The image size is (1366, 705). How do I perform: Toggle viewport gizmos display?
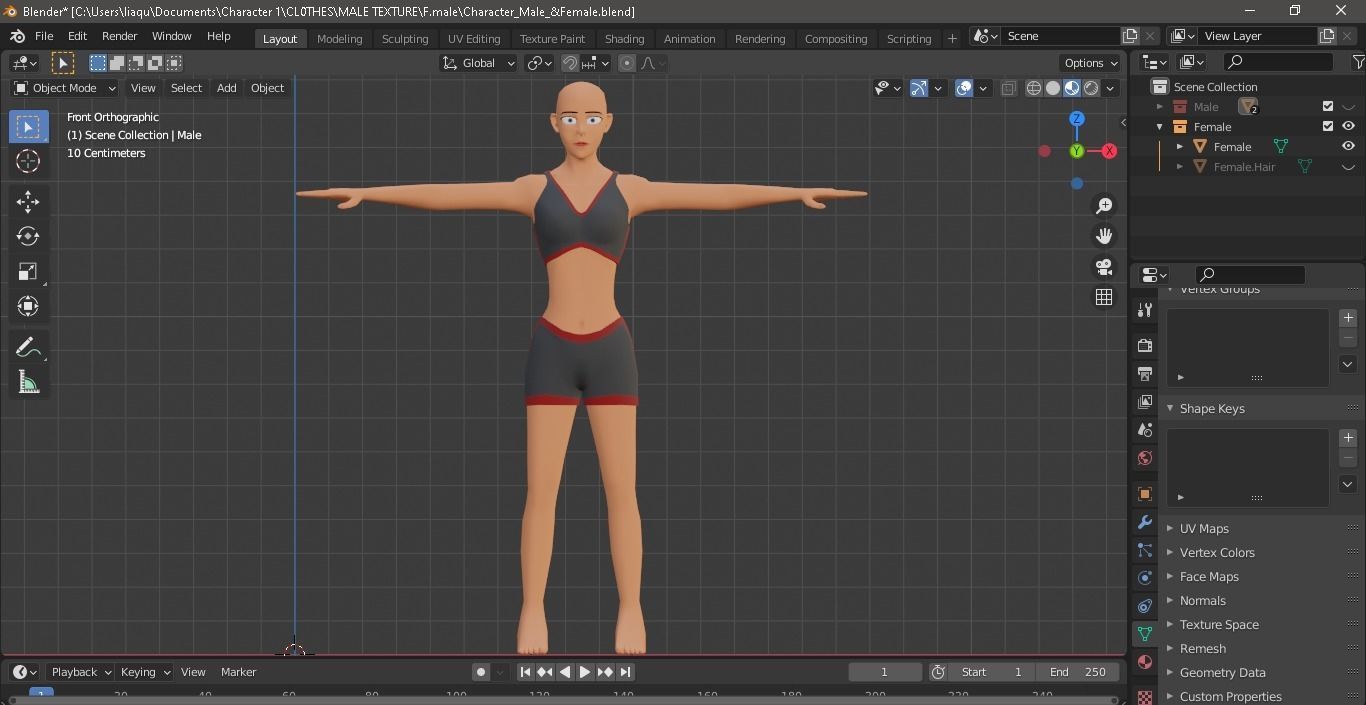(919, 88)
